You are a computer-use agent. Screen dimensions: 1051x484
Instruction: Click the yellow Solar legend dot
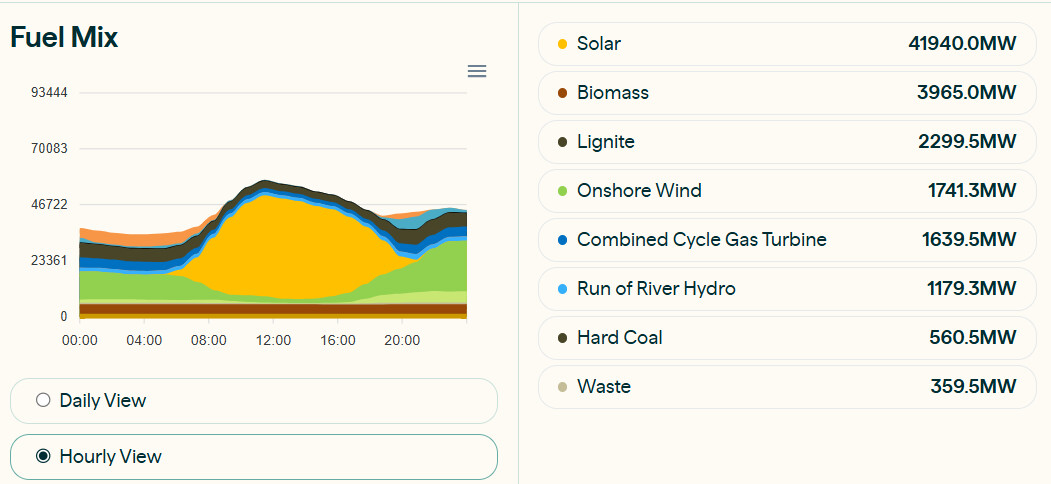coord(562,44)
